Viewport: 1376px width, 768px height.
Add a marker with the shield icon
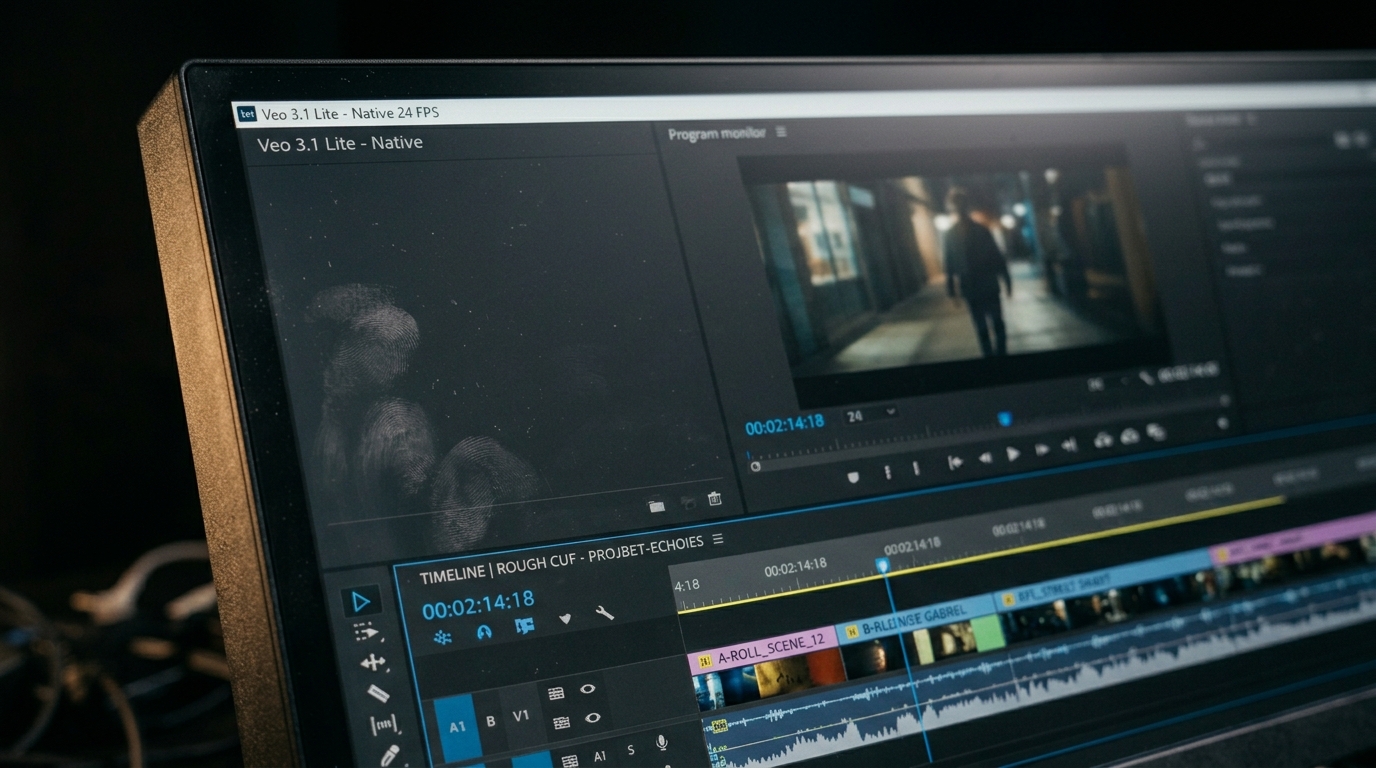point(565,619)
